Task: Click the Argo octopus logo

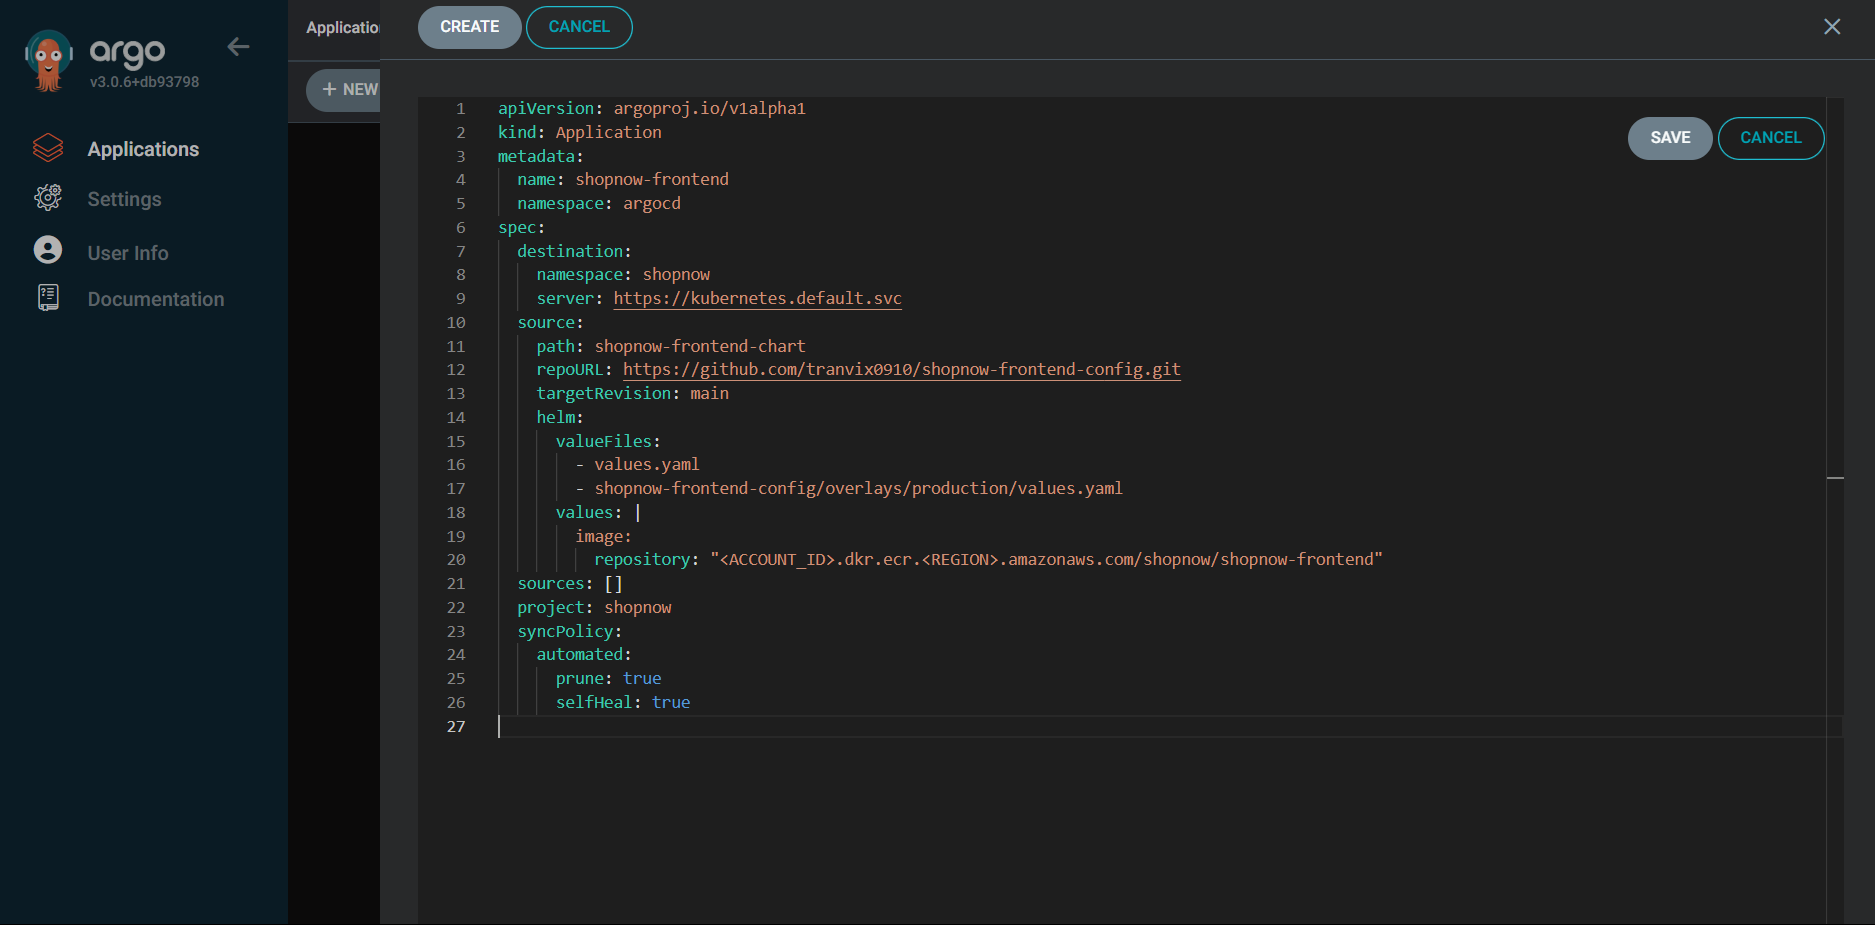Action: tap(48, 60)
